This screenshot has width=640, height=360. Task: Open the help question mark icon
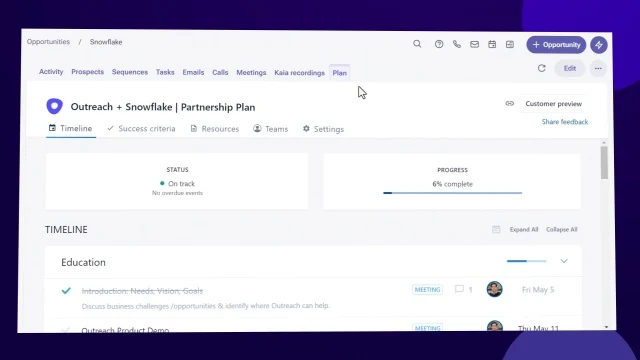coord(439,44)
